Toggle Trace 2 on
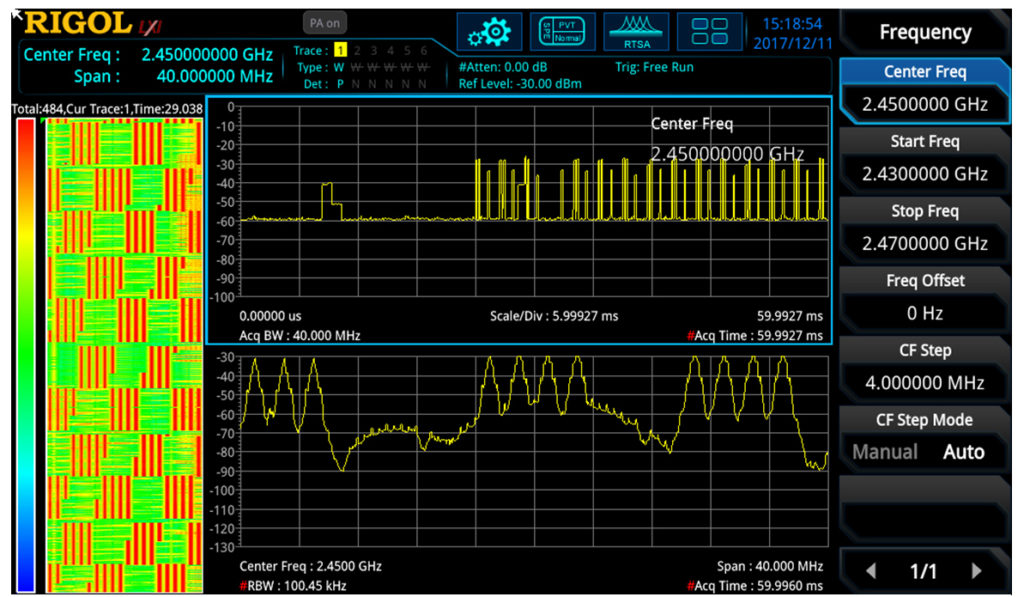This screenshot has height=597, width=1024. 359,48
